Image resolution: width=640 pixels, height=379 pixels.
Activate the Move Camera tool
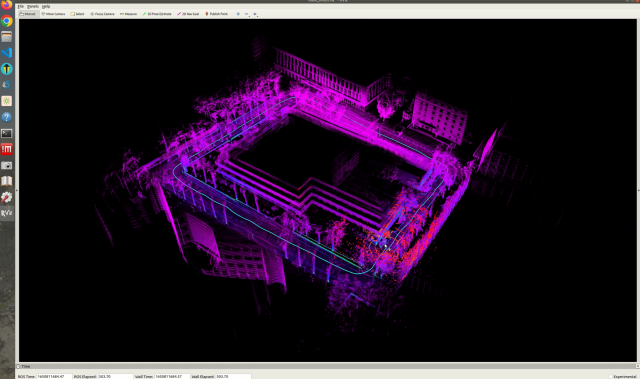[53, 14]
